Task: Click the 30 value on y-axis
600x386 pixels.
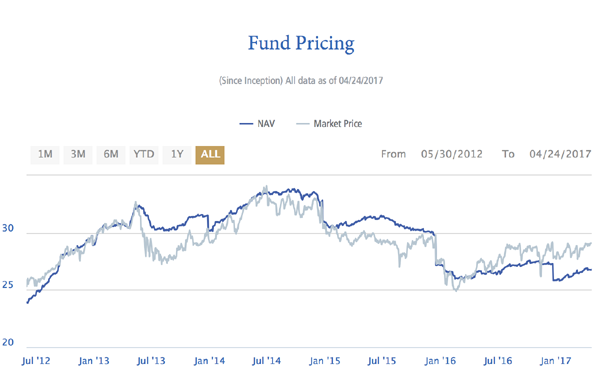Action: pyautogui.click(x=8, y=228)
